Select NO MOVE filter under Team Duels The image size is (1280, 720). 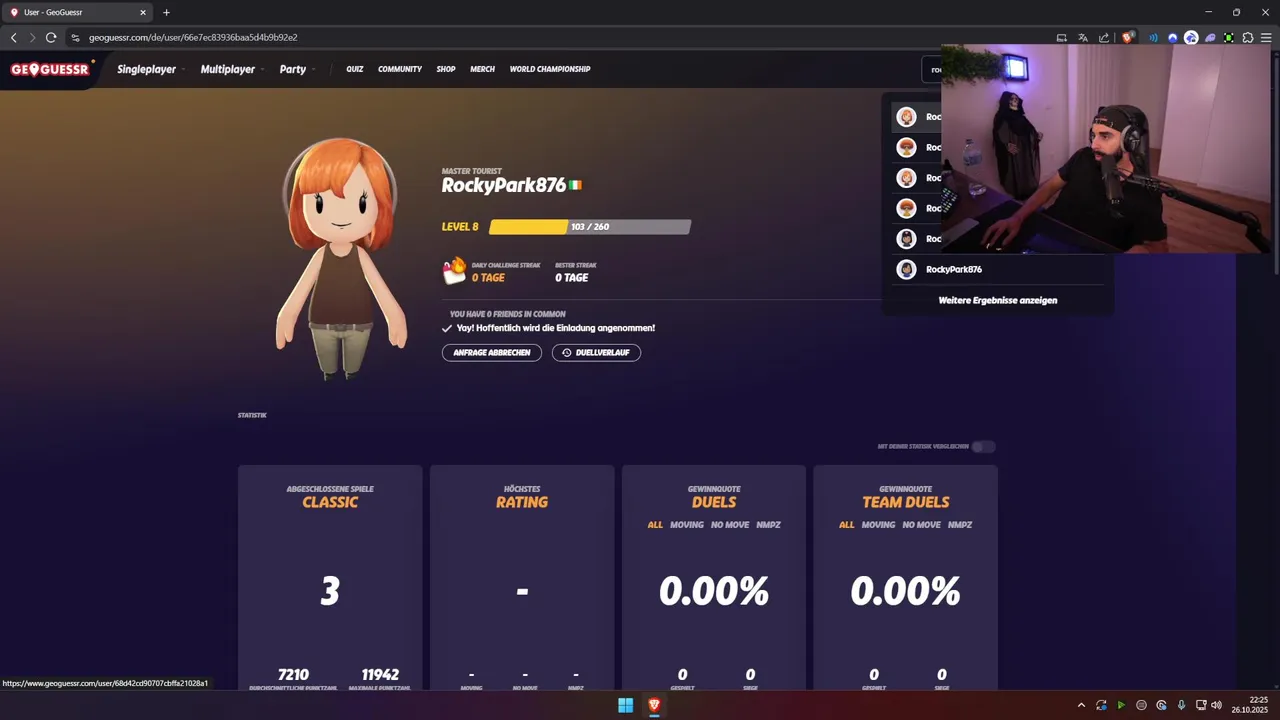[x=922, y=524]
